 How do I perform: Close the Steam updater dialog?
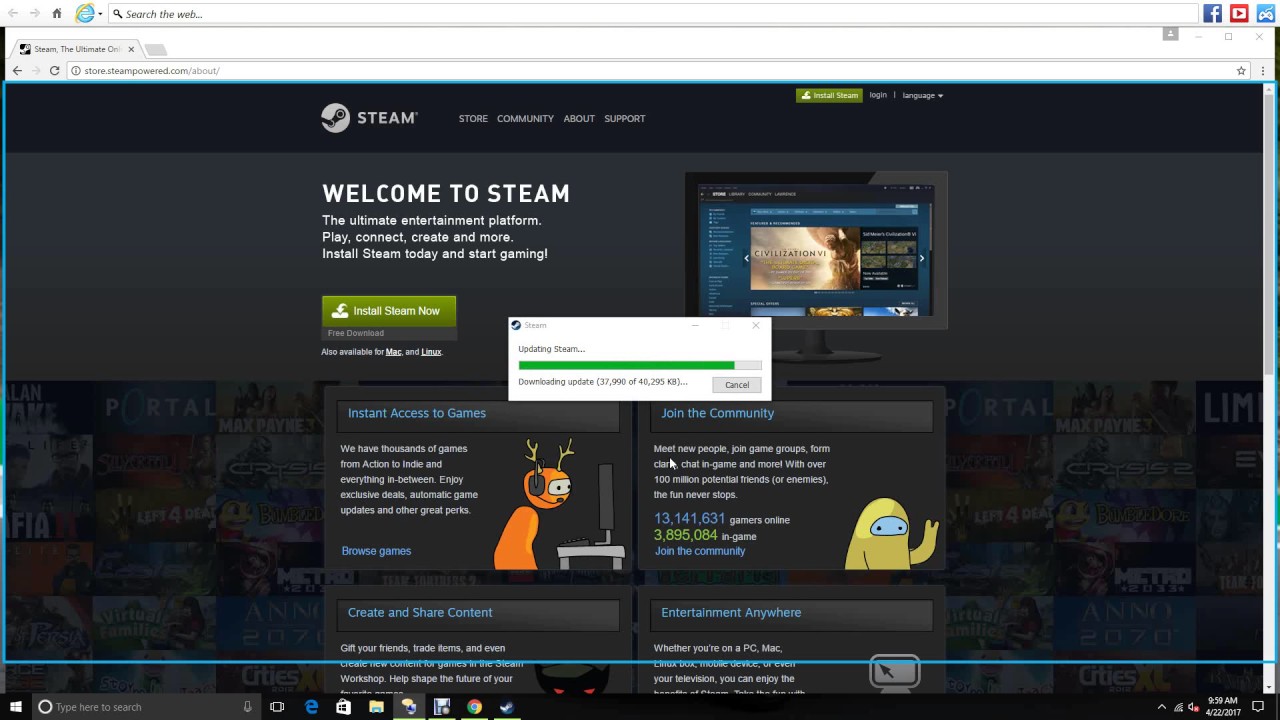[x=756, y=325]
